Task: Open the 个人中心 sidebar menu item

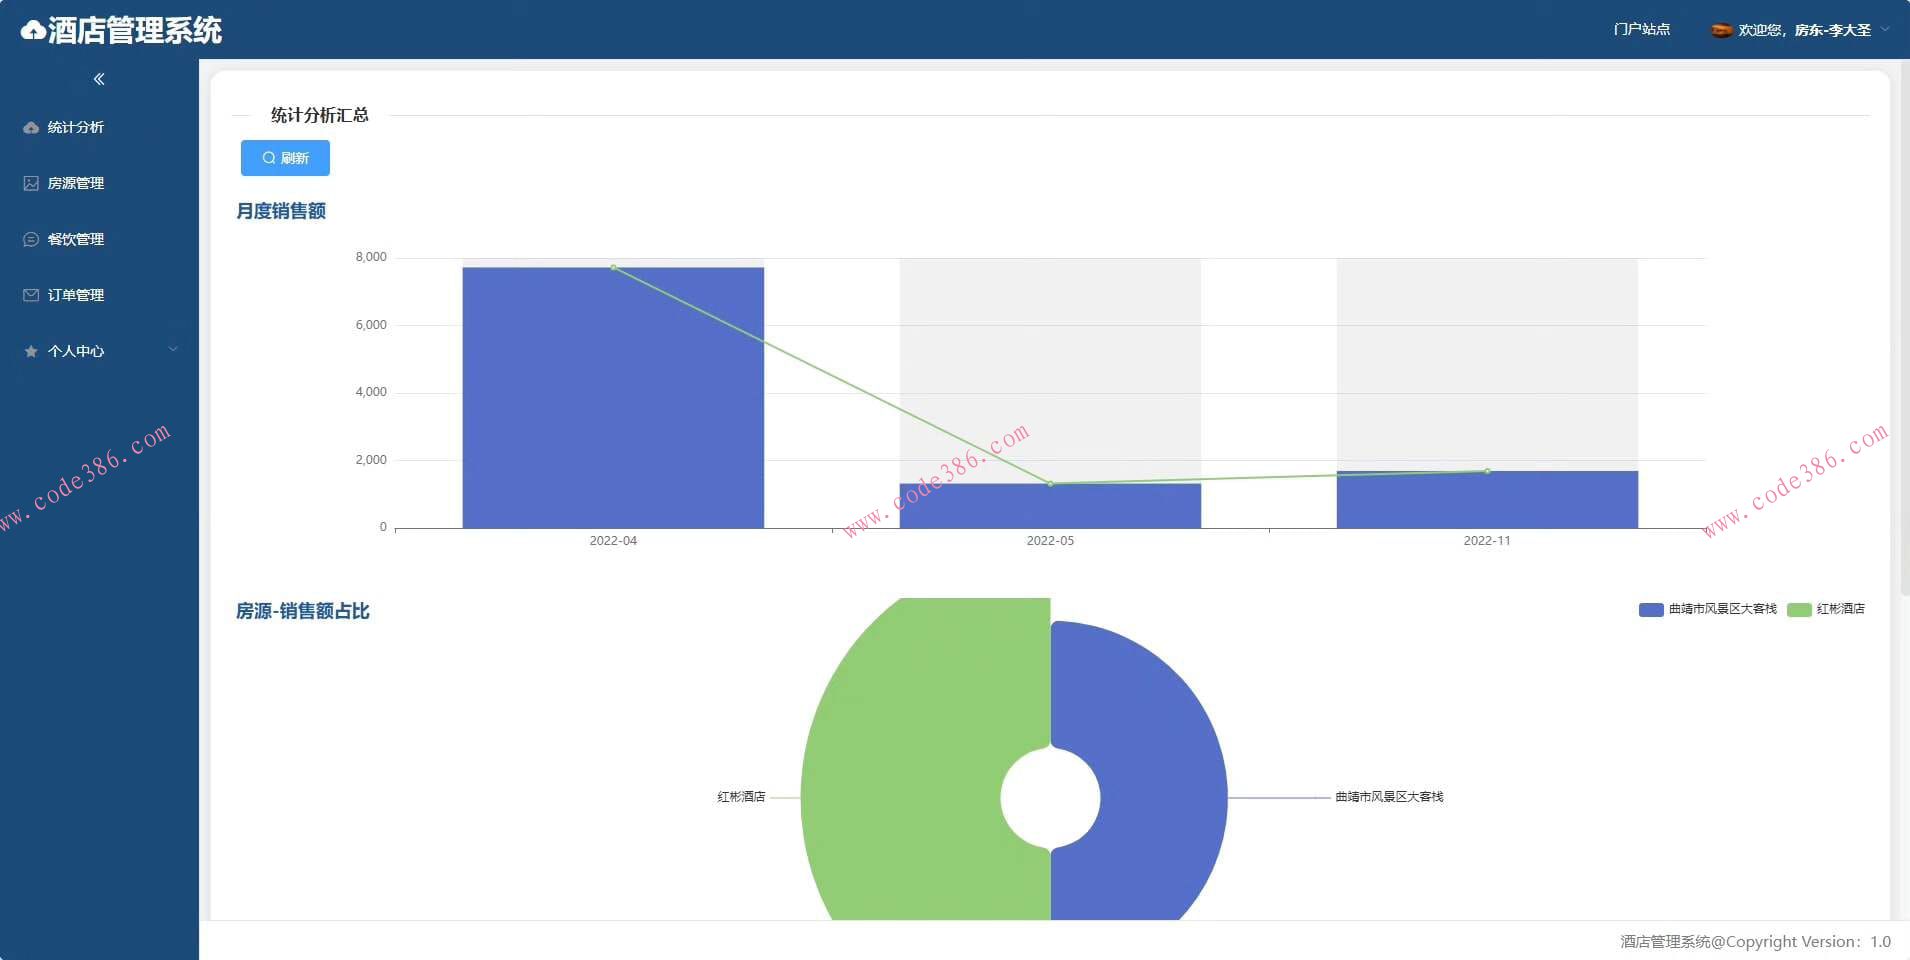Action: click(99, 351)
